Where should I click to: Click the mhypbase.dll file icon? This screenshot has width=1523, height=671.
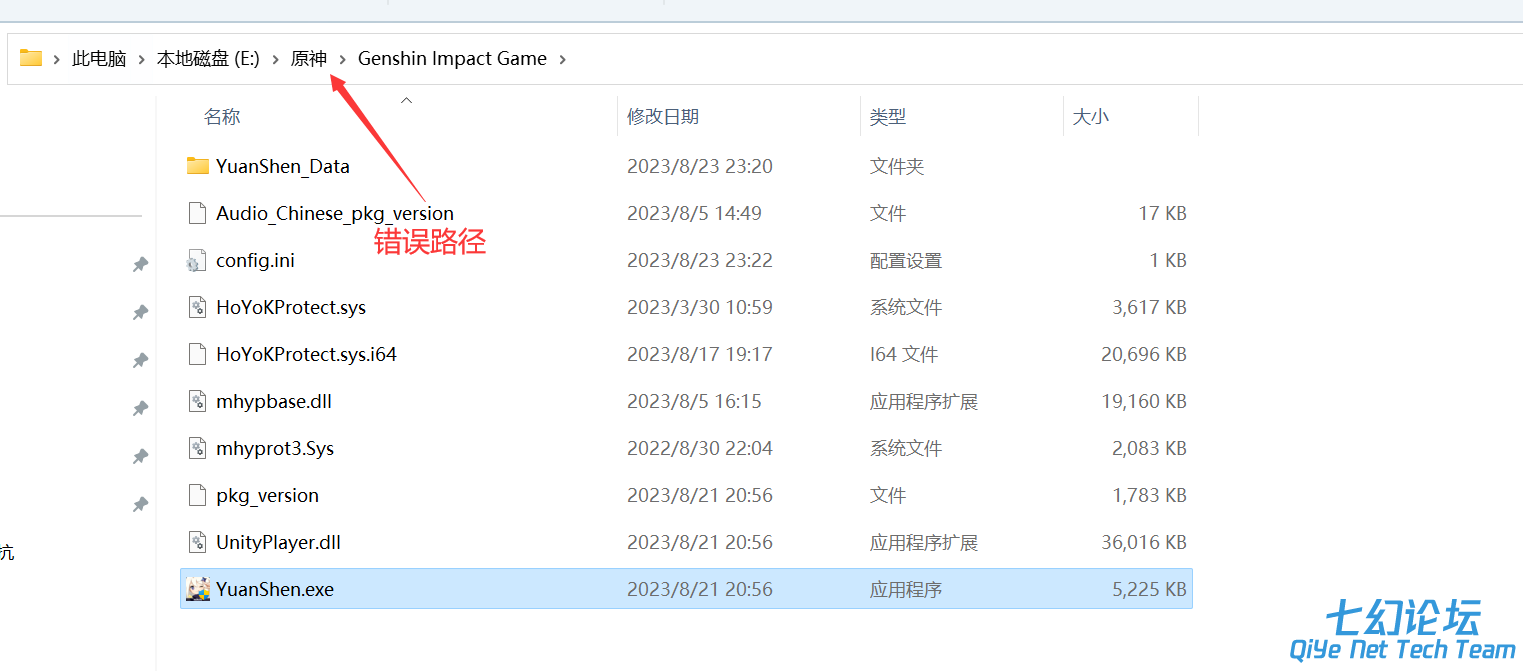tap(197, 401)
